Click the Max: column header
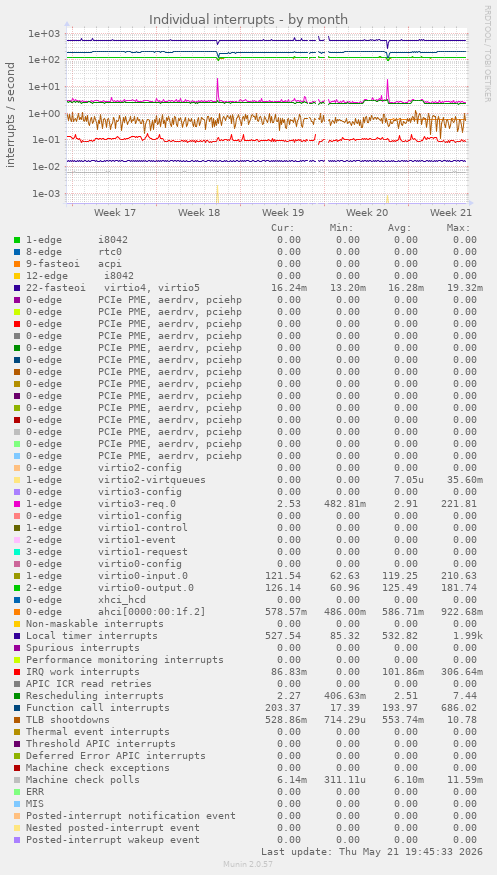 point(459,228)
